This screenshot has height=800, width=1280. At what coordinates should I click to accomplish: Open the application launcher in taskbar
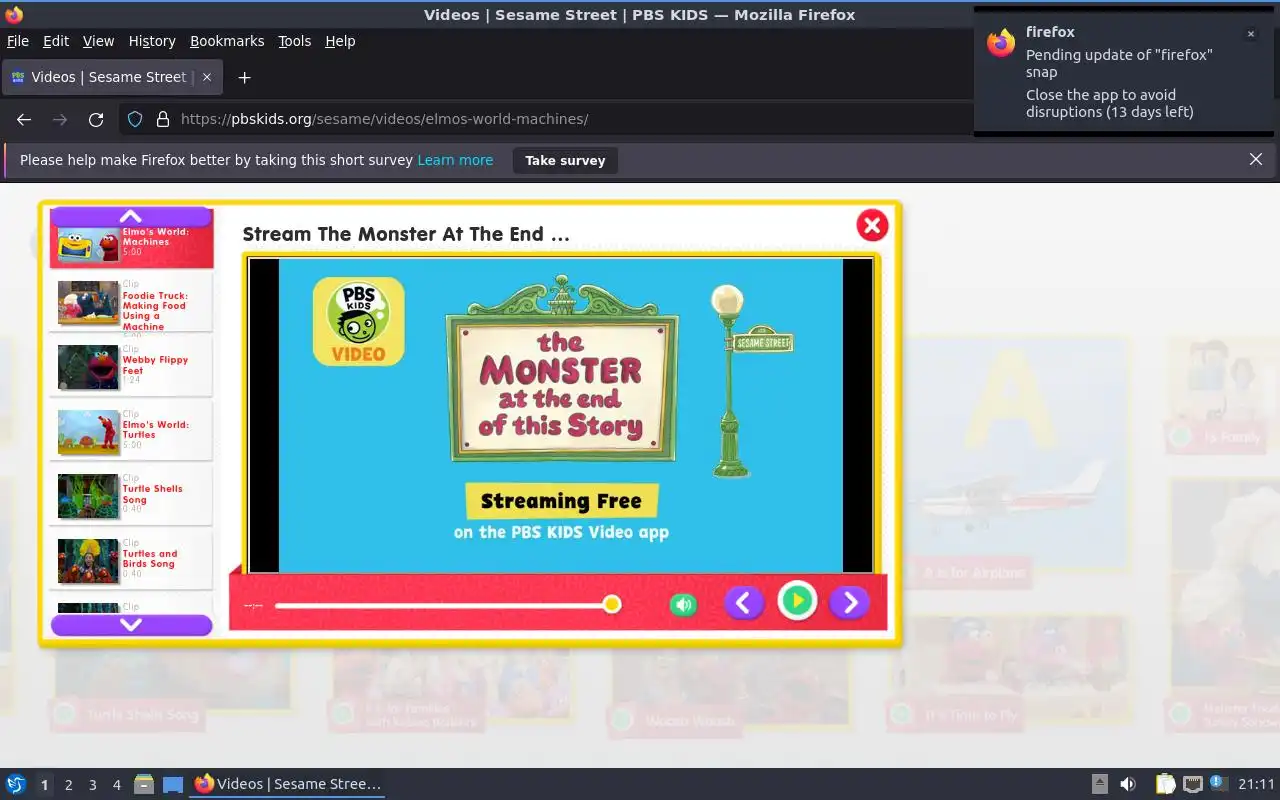coord(16,784)
